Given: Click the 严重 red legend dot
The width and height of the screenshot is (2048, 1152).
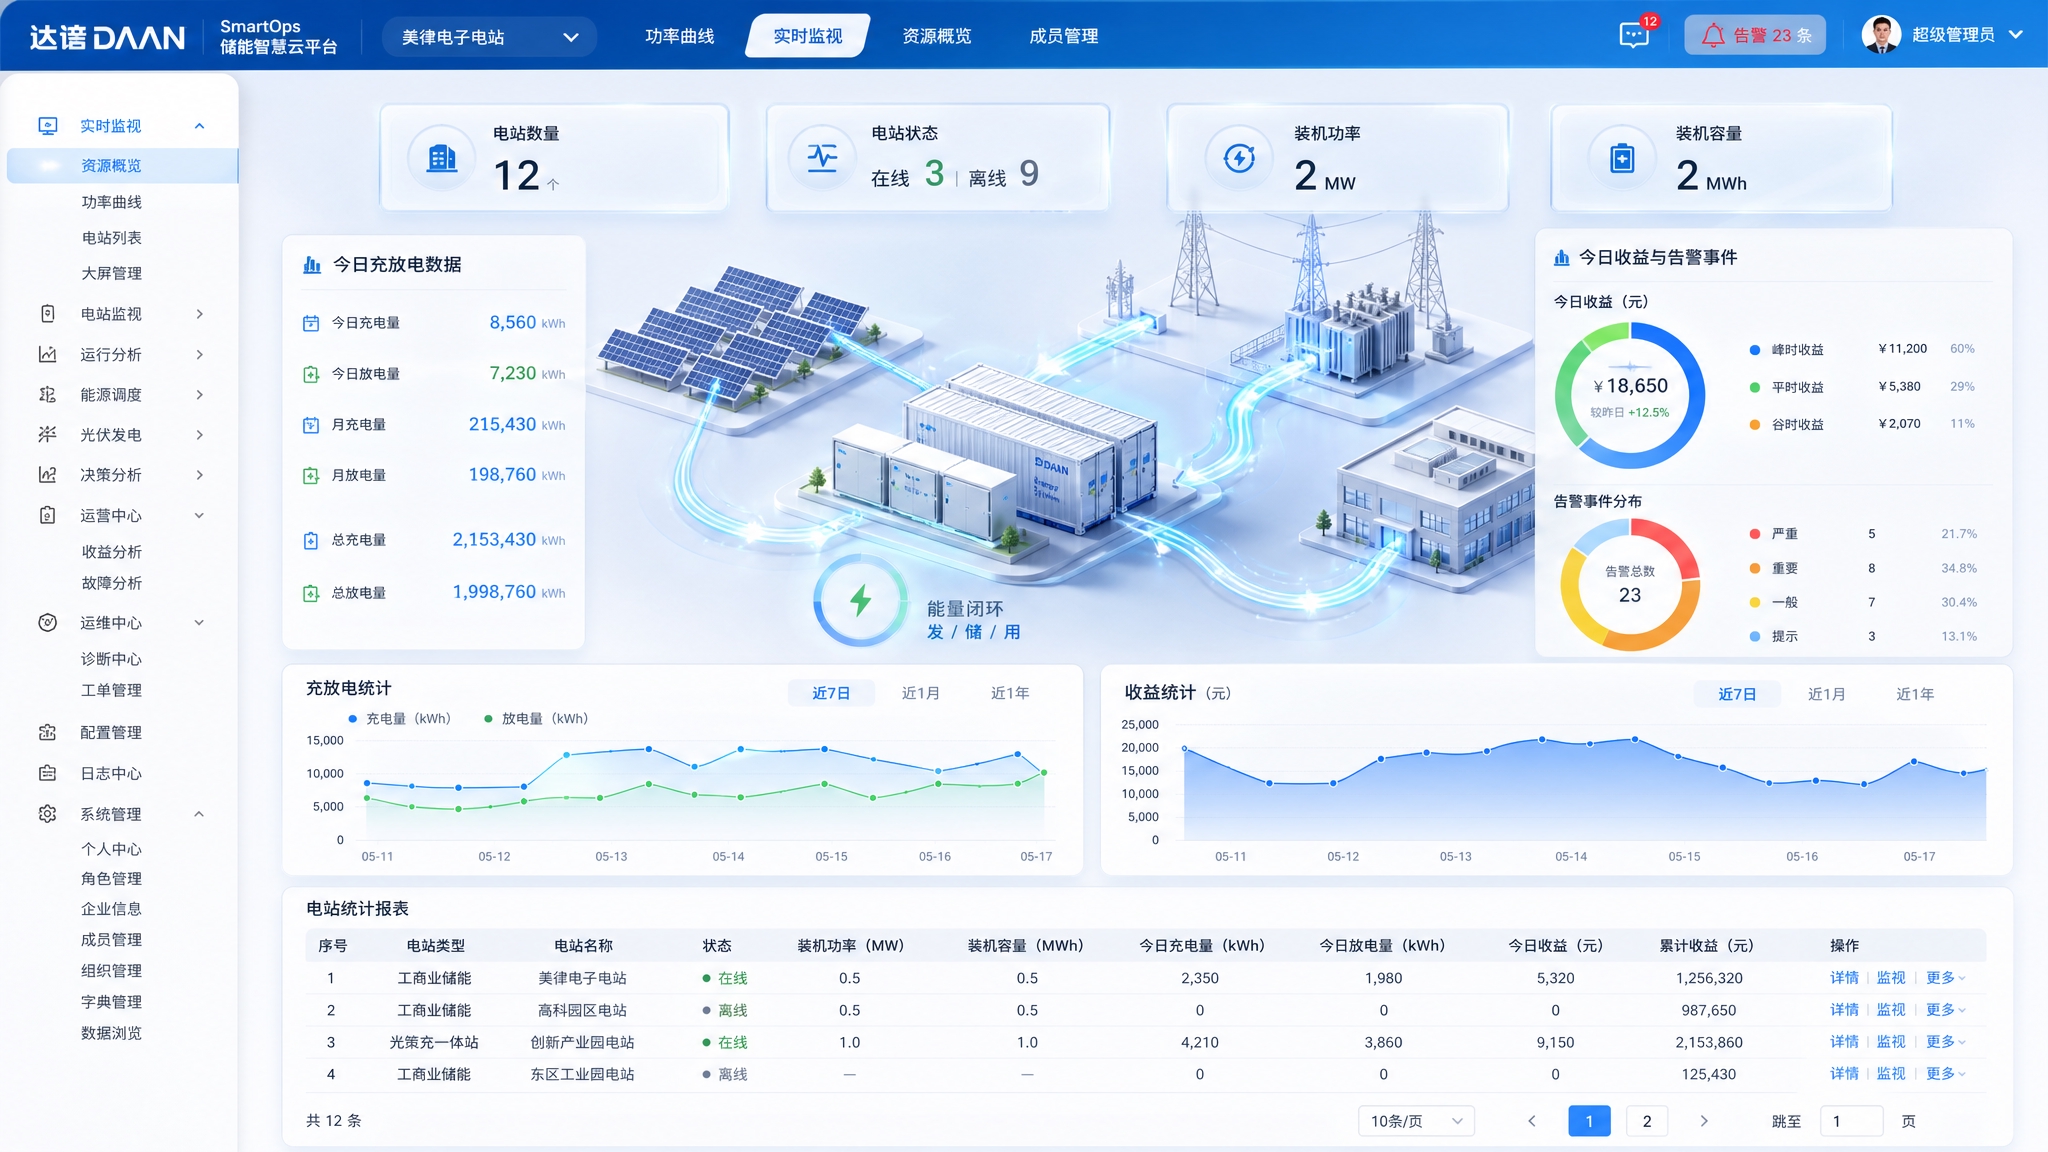Looking at the screenshot, I should coord(1754,534).
